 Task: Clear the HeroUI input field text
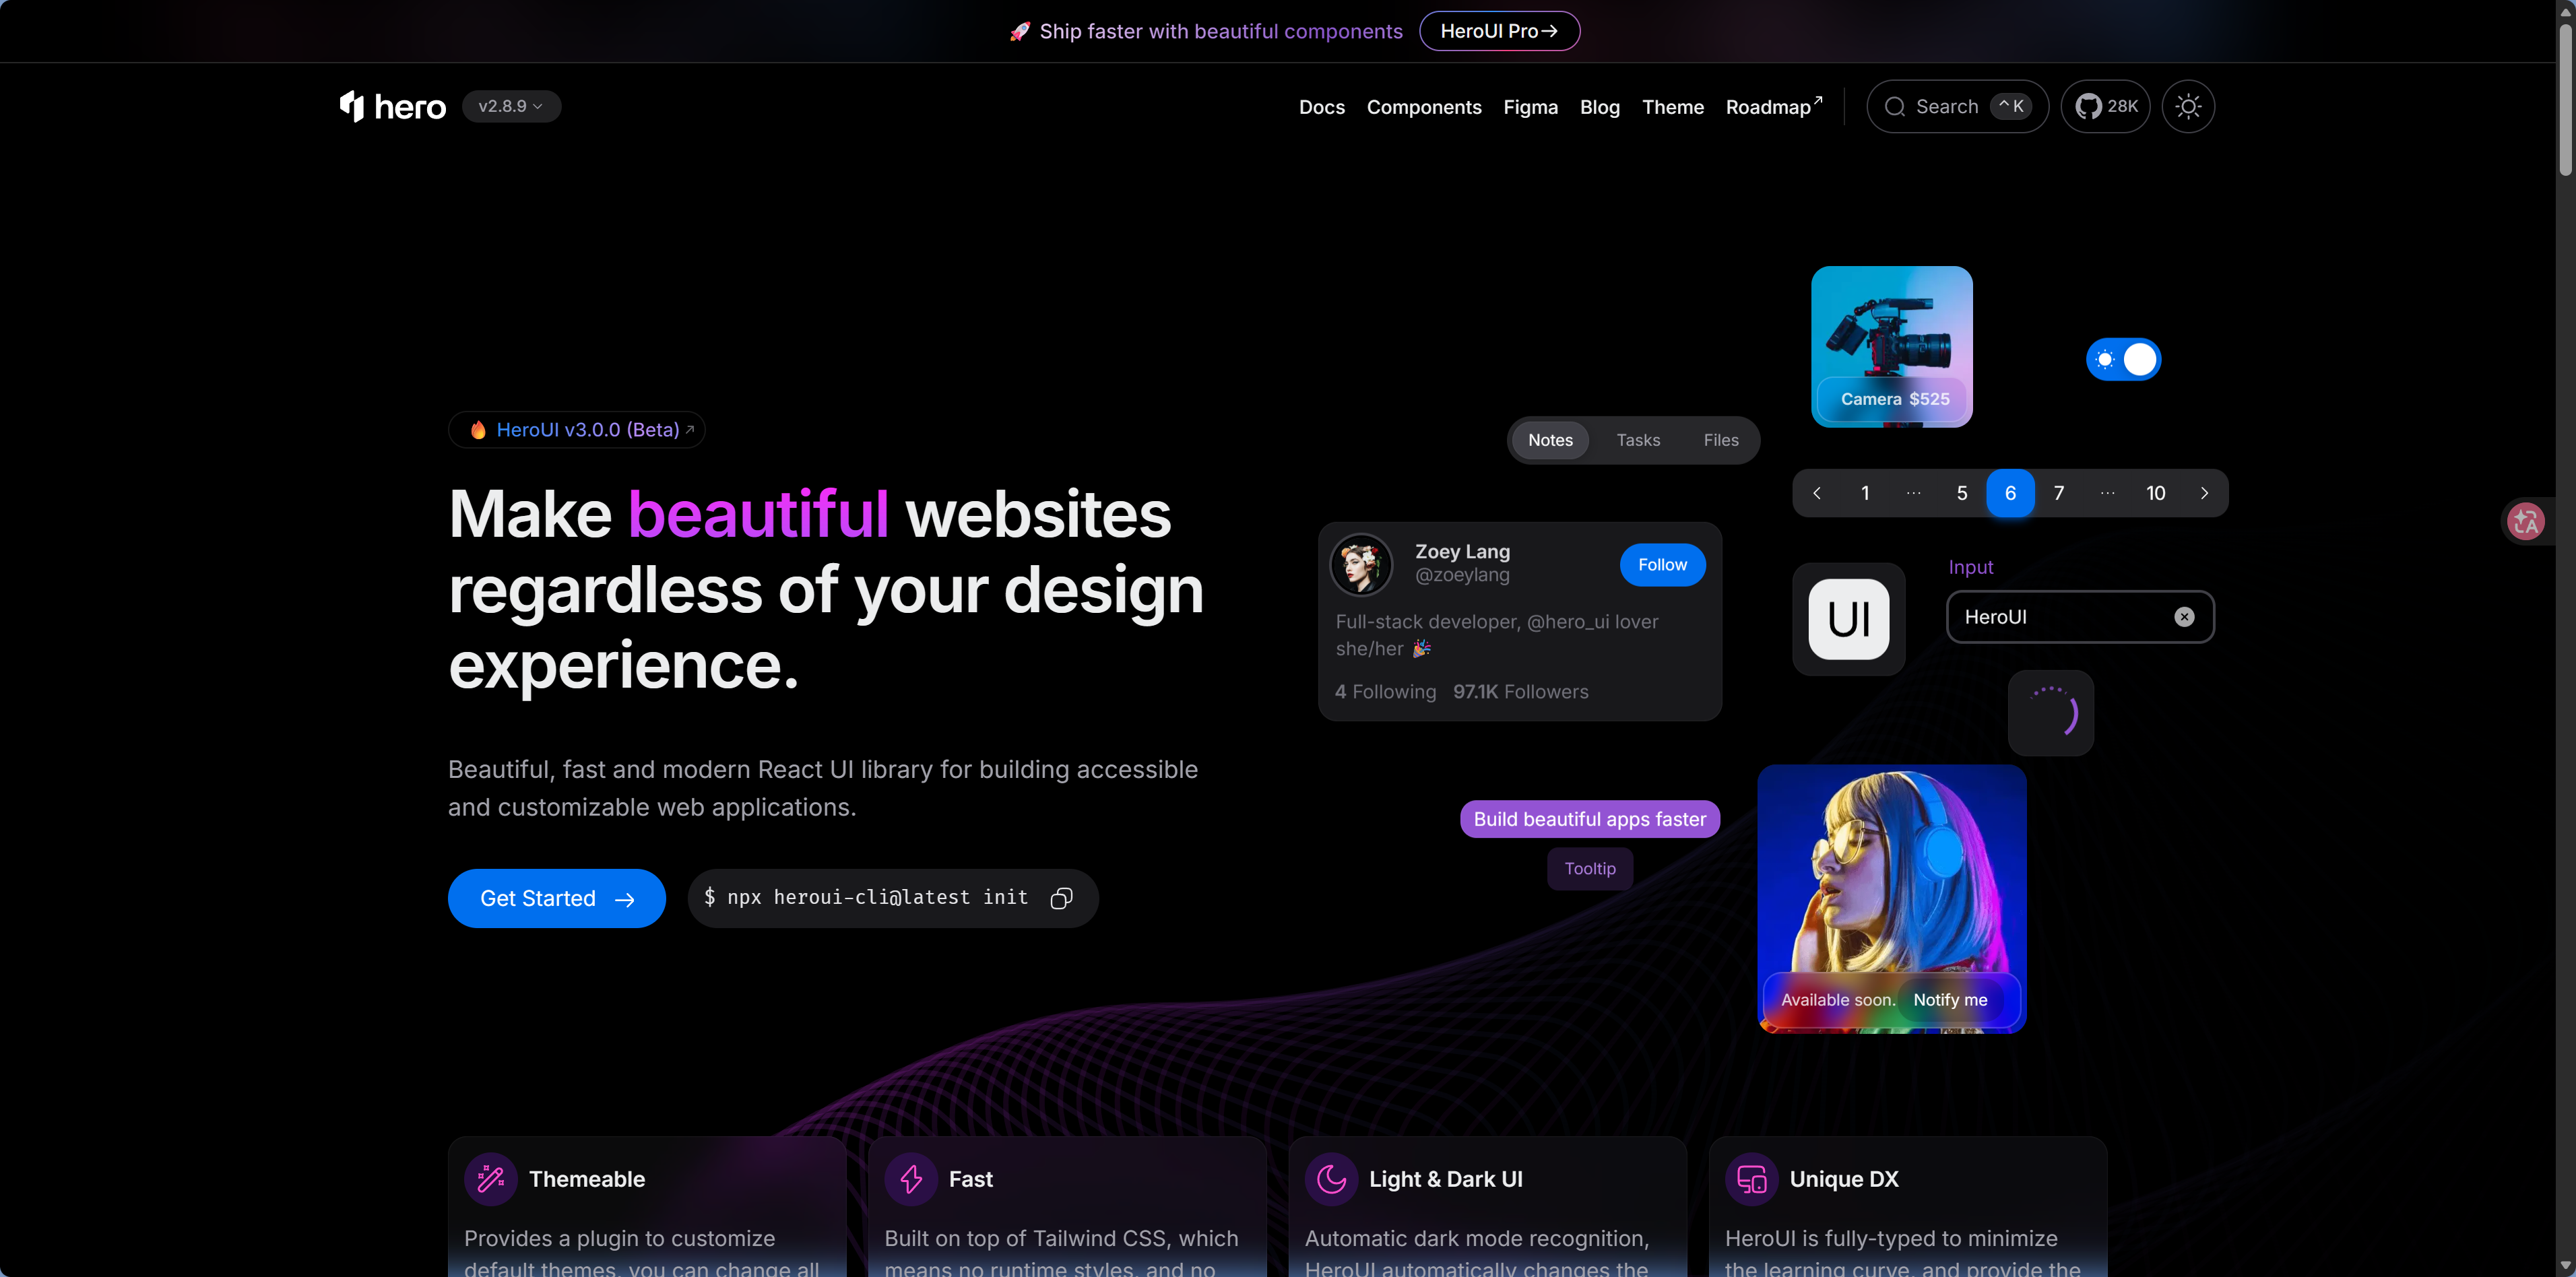[x=2184, y=617]
